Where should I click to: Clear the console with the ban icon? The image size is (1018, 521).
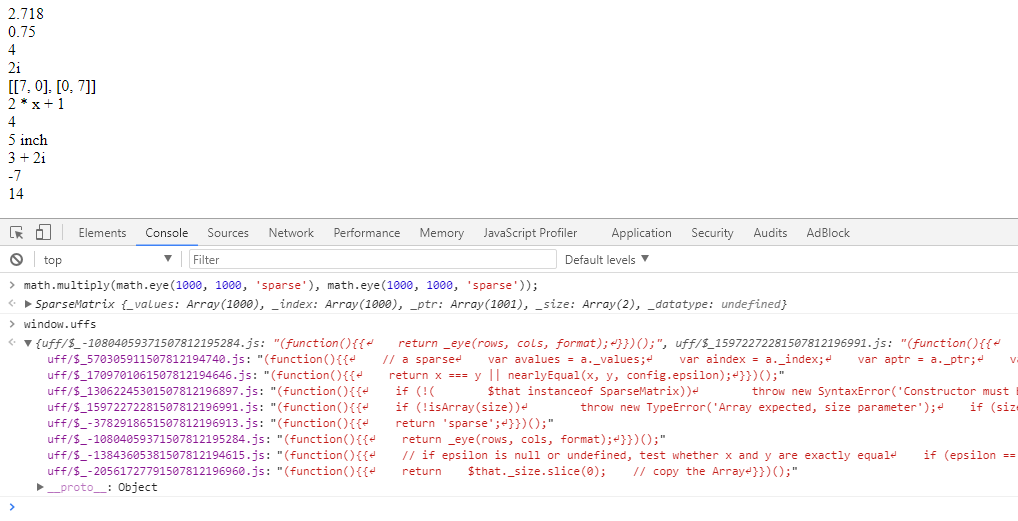(x=17, y=259)
